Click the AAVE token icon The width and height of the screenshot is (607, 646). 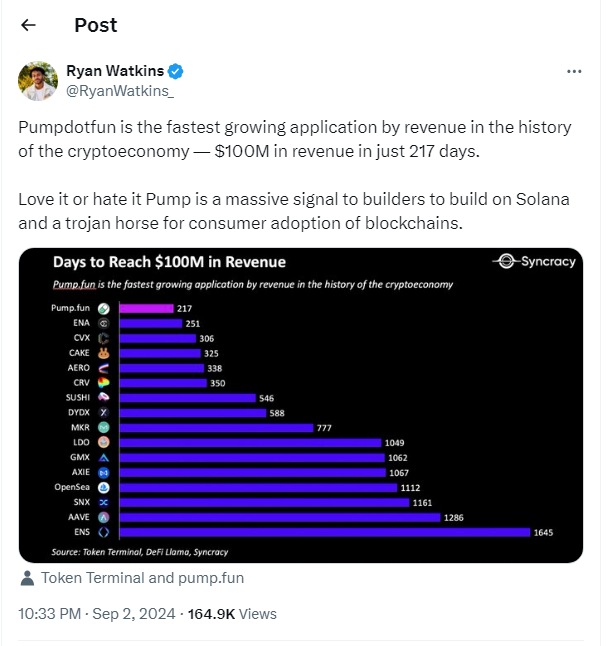point(103,517)
